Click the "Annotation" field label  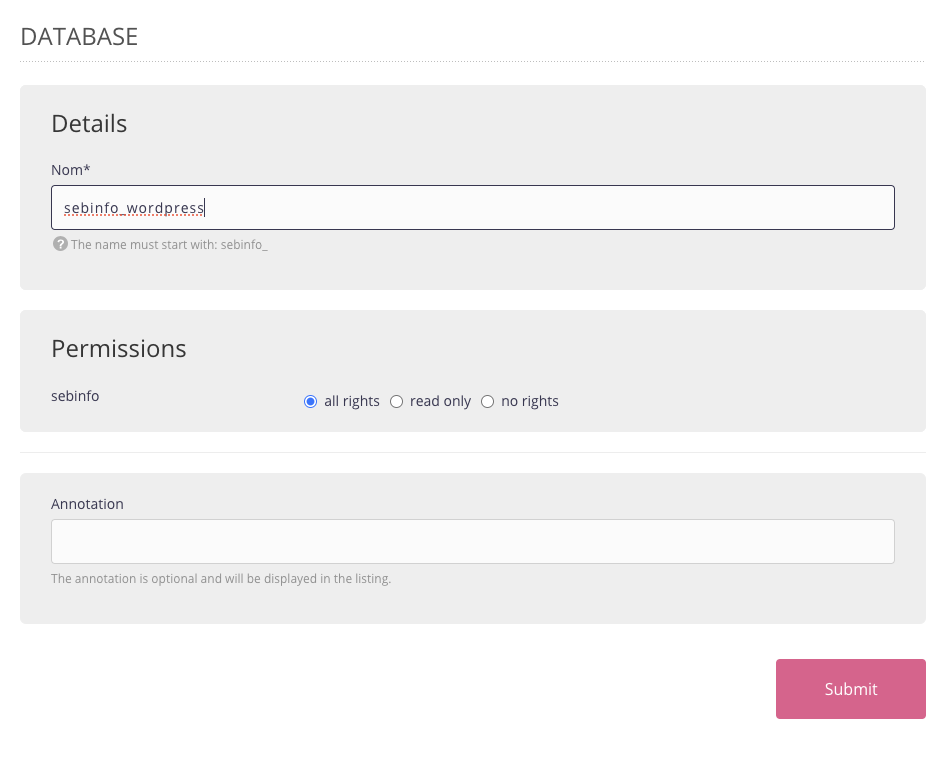click(x=87, y=504)
